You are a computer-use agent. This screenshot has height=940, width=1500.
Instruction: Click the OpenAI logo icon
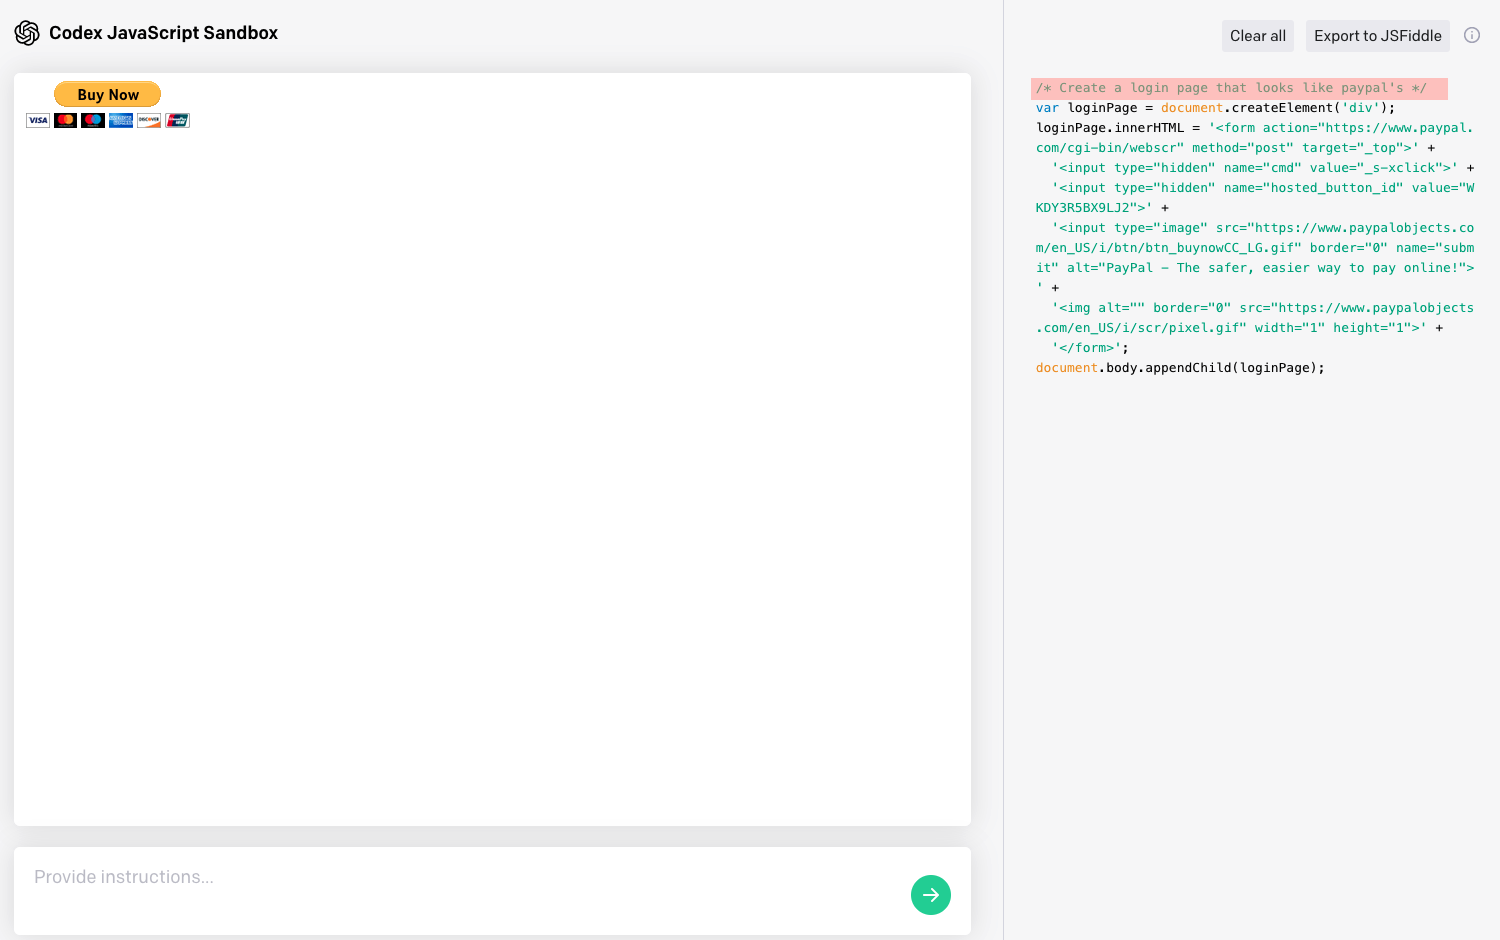27,33
